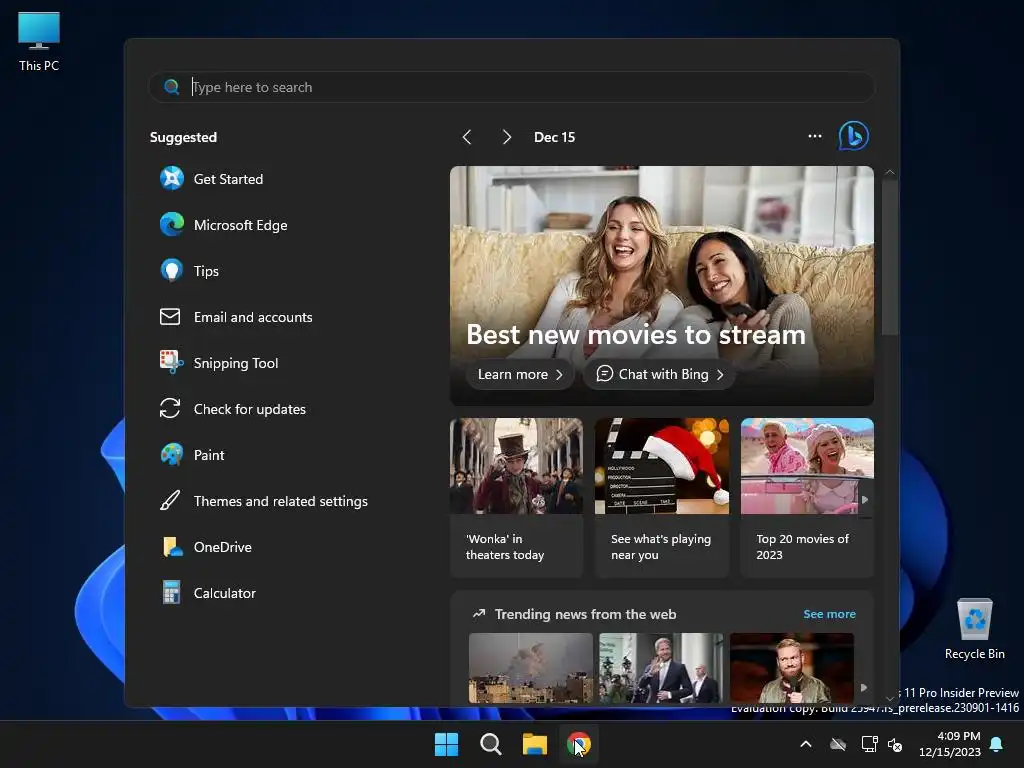
Task: Click Check for updates refresh icon
Action: [170, 409]
